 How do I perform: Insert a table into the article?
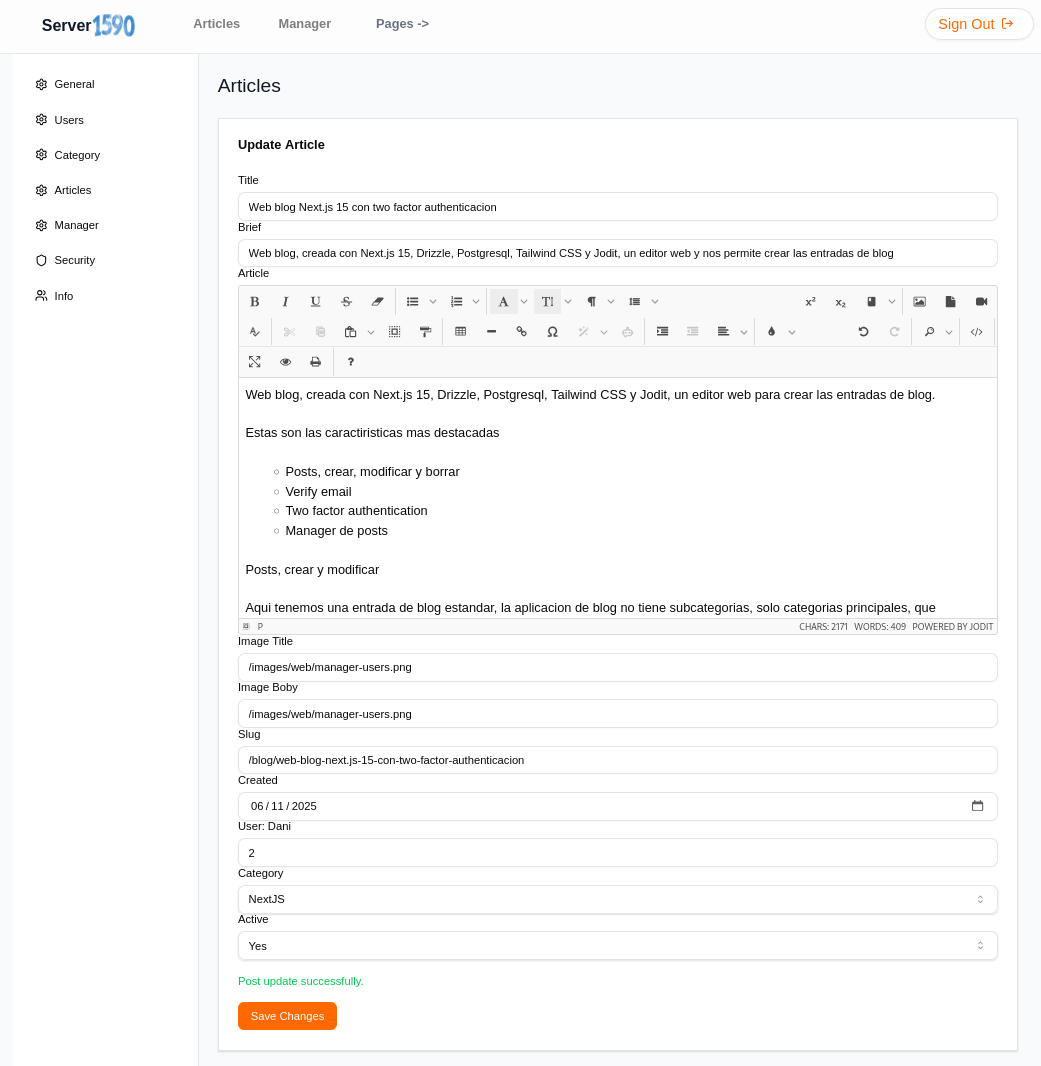coord(460,332)
